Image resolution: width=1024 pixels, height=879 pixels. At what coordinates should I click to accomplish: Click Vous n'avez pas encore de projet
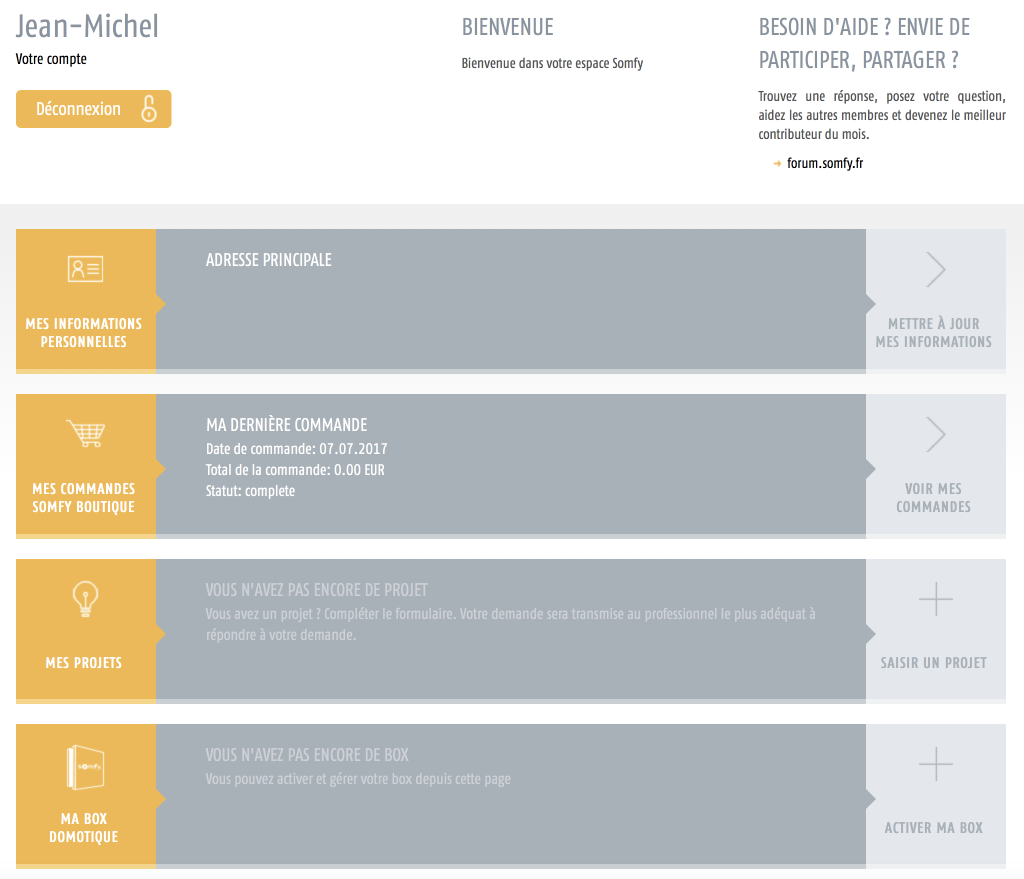317,590
